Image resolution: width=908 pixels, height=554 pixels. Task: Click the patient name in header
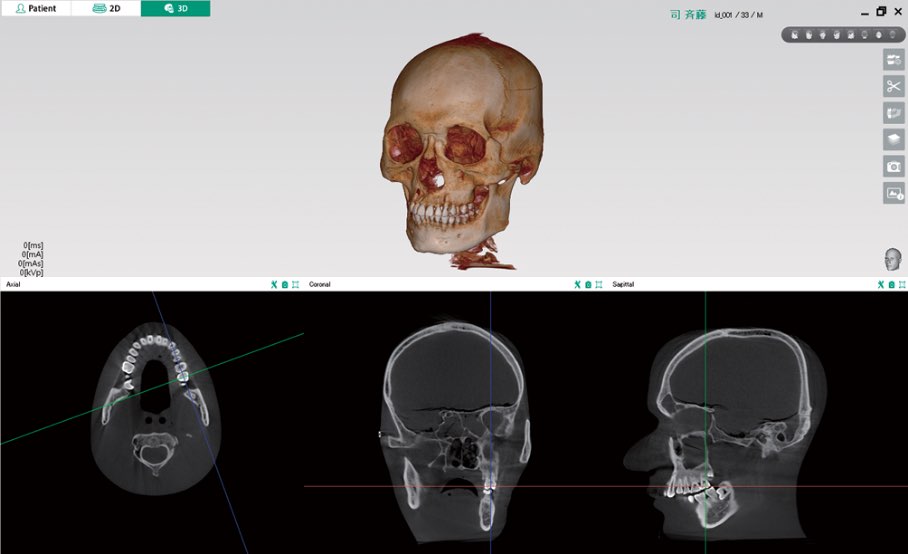pos(689,15)
